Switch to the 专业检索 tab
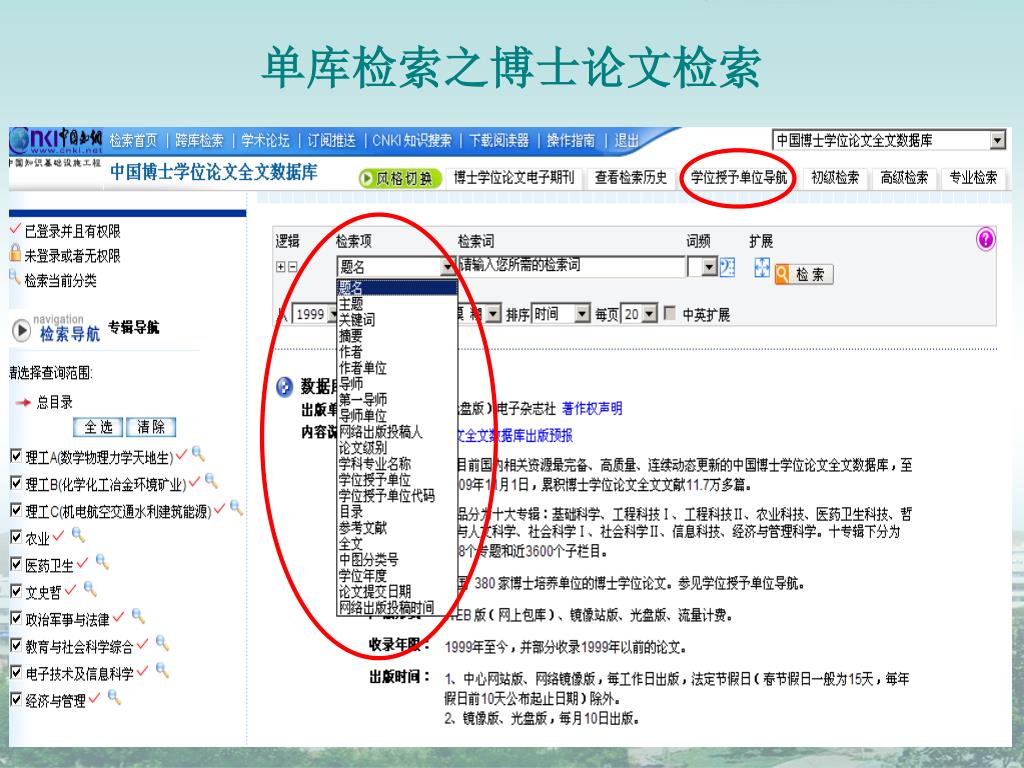The image size is (1024, 768). (x=973, y=177)
